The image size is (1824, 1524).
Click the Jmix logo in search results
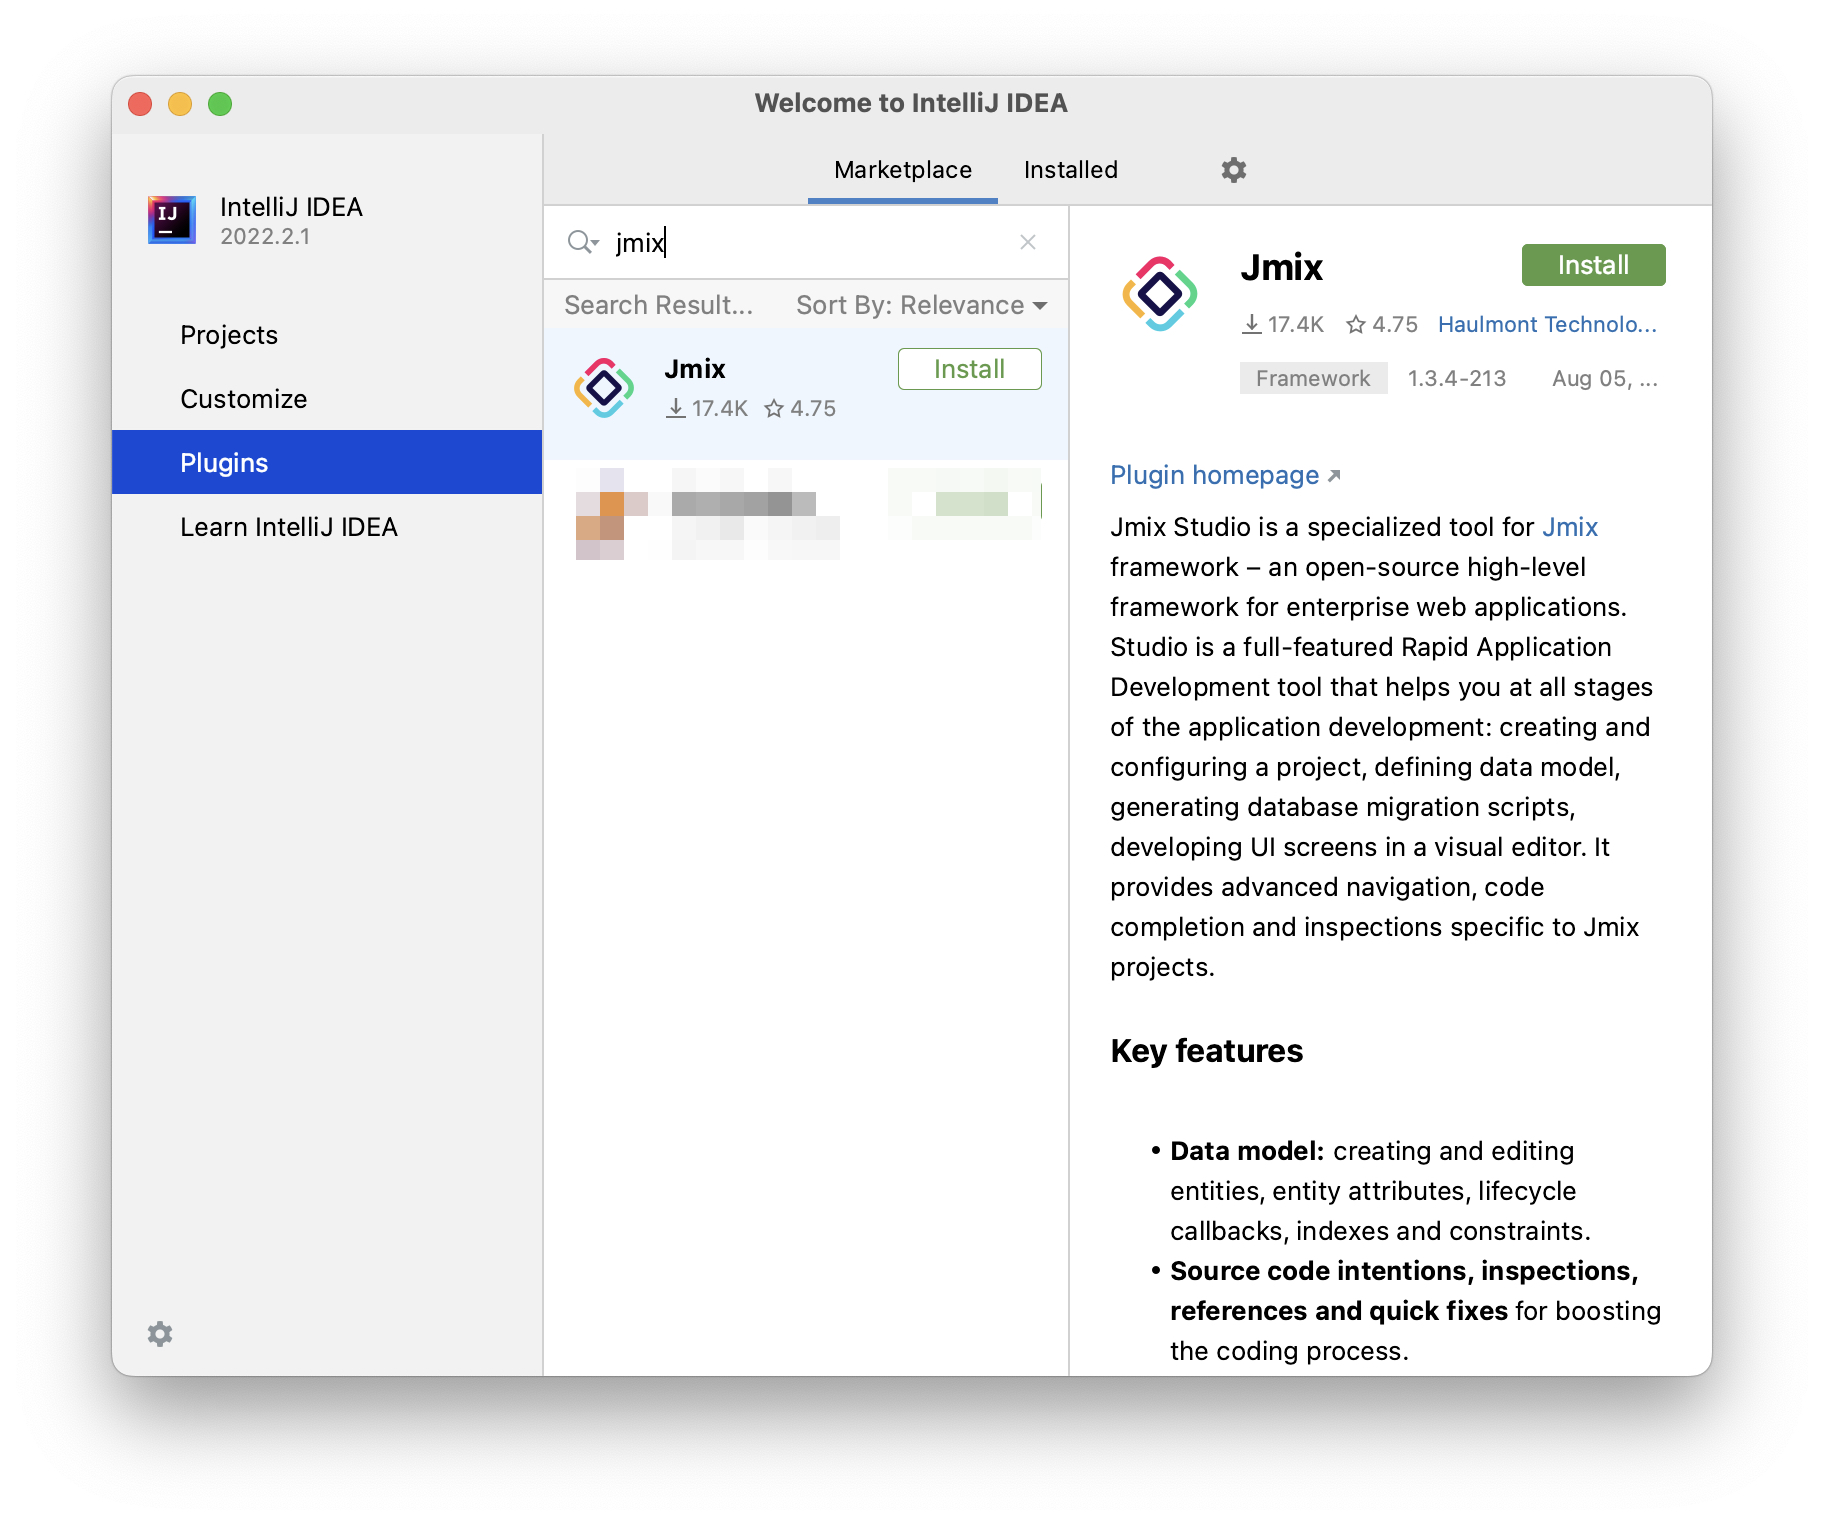(x=604, y=388)
